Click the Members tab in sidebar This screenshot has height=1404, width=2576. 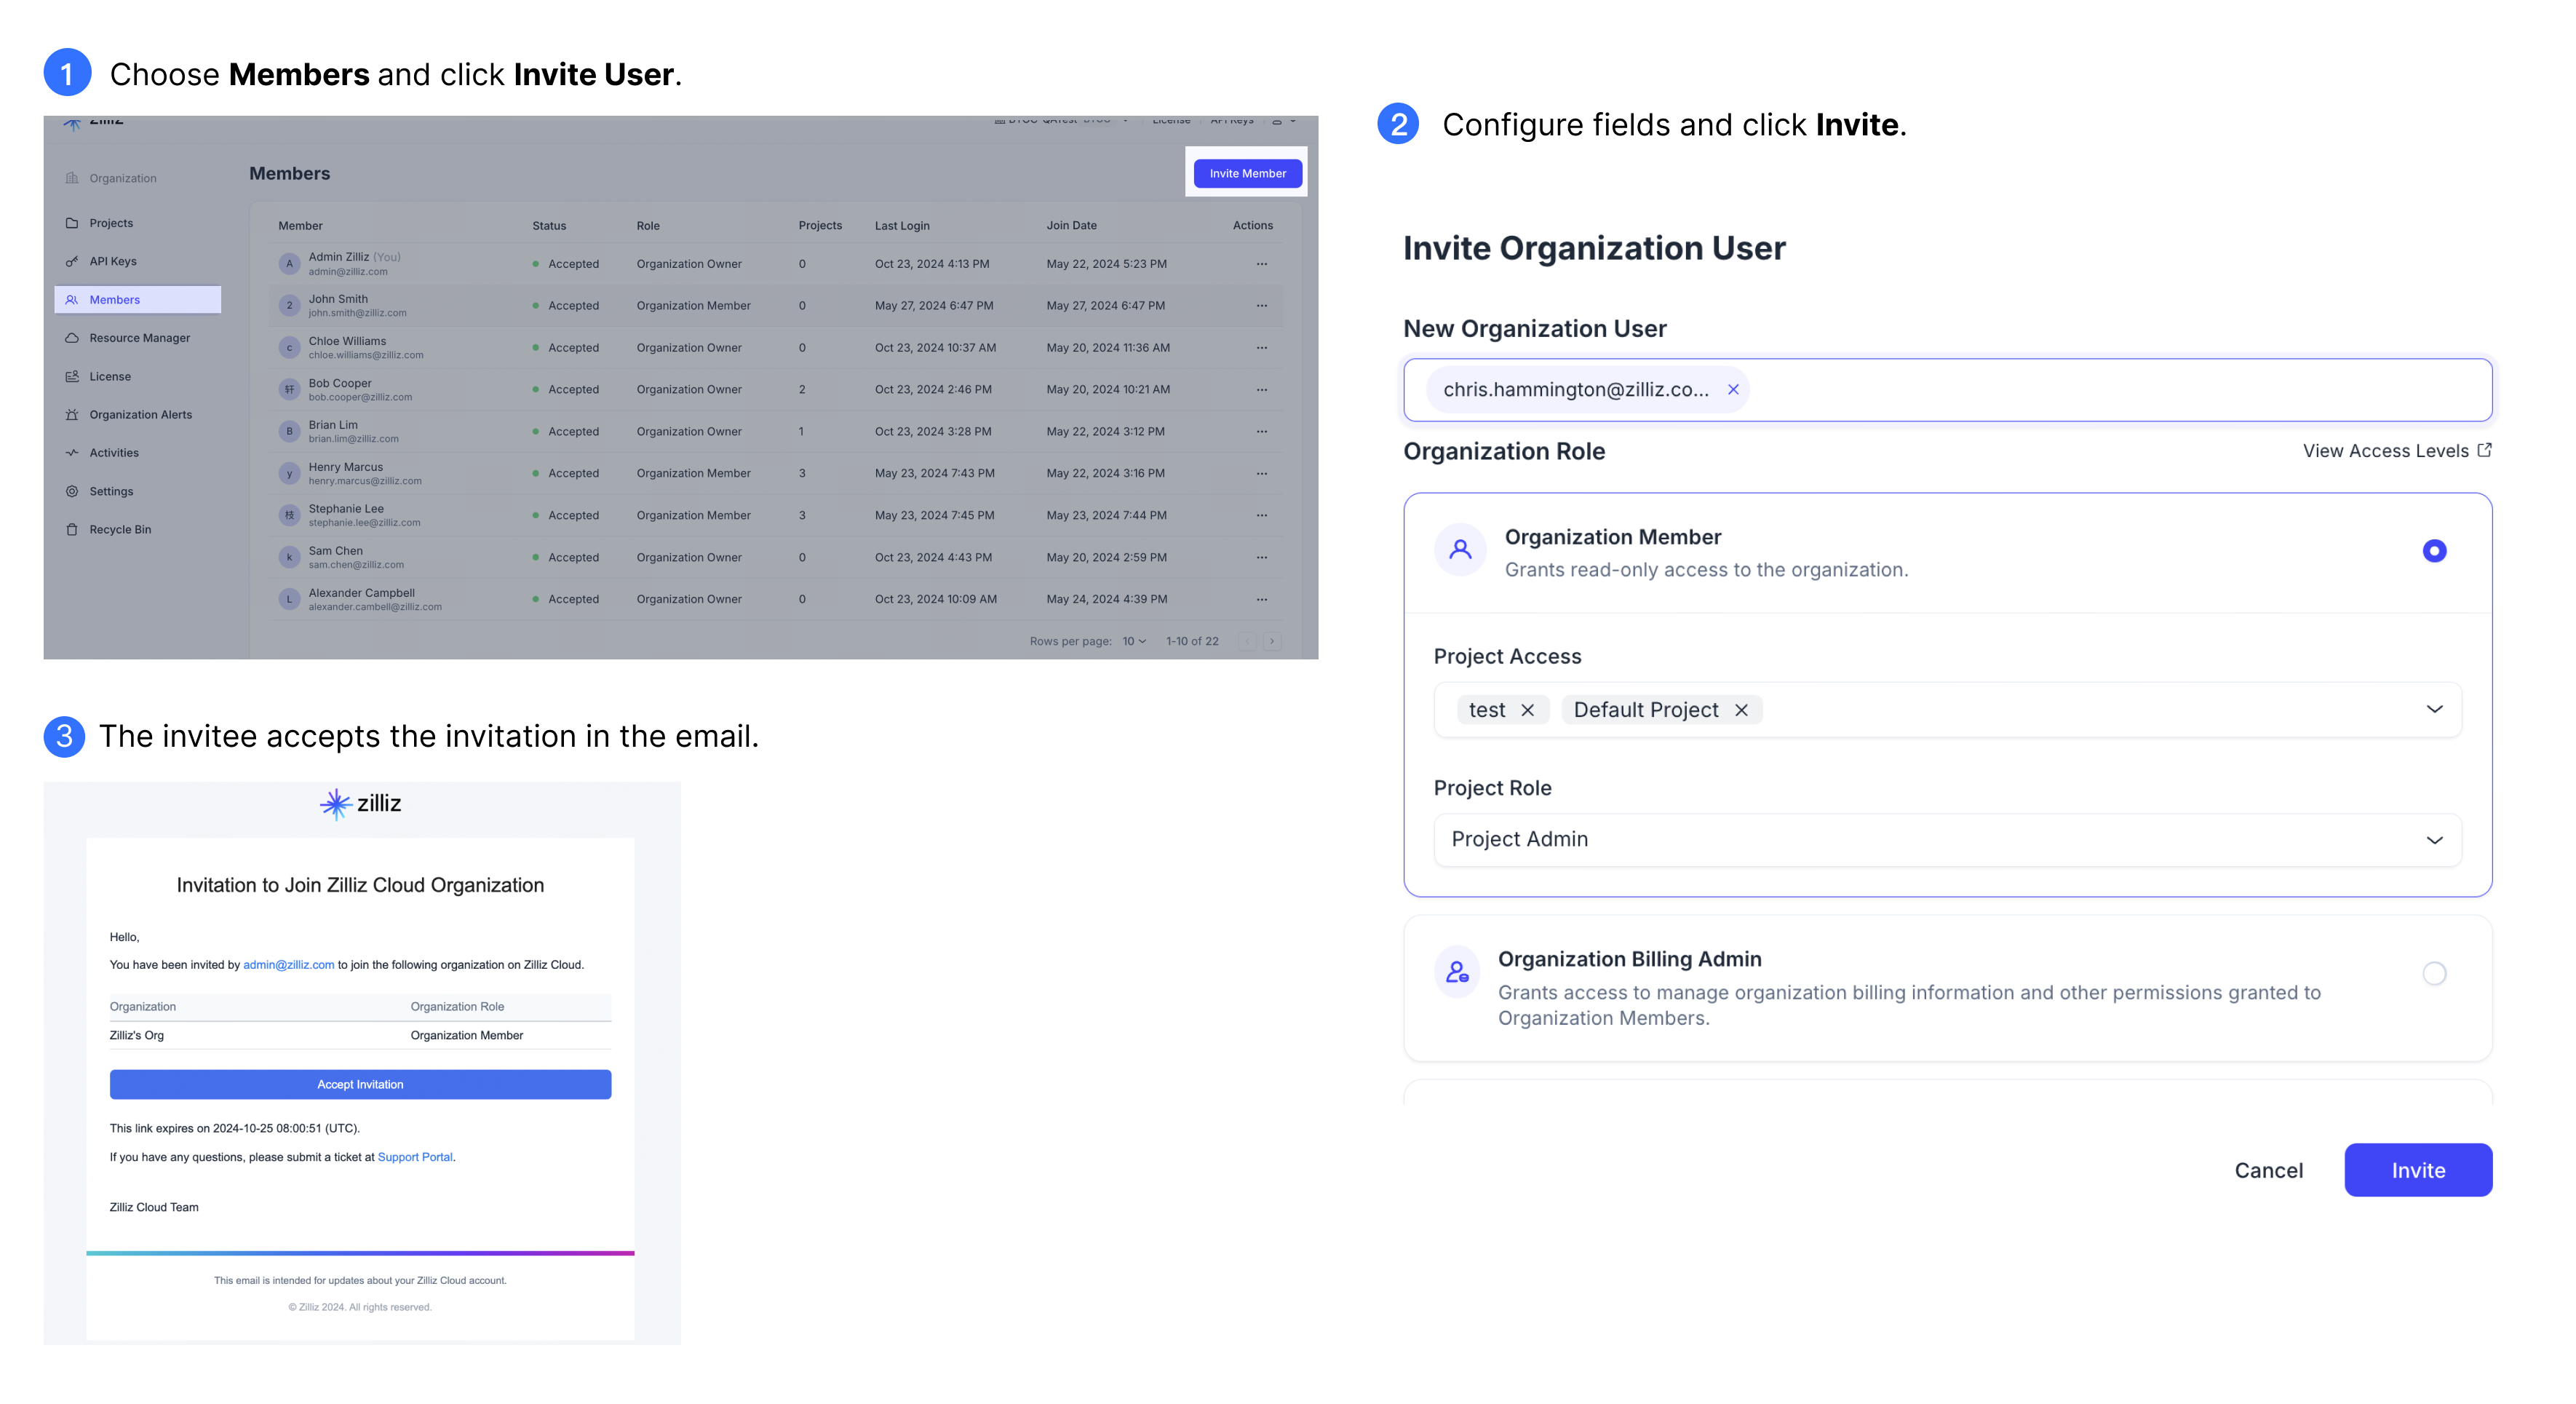click(x=138, y=299)
